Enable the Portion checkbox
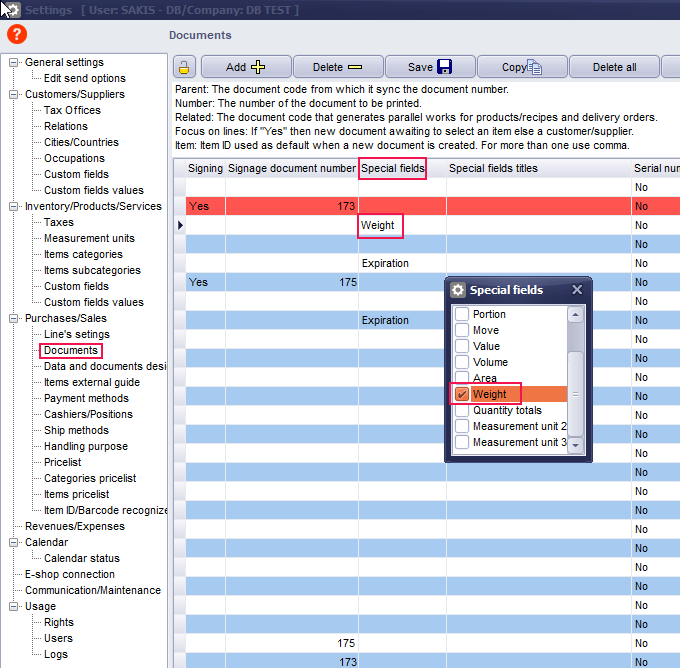680x668 pixels. point(462,314)
